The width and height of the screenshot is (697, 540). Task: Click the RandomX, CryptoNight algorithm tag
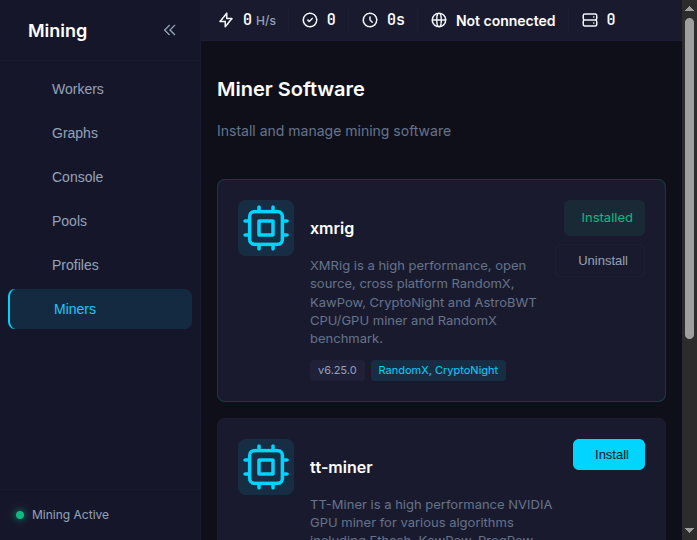click(x=438, y=370)
